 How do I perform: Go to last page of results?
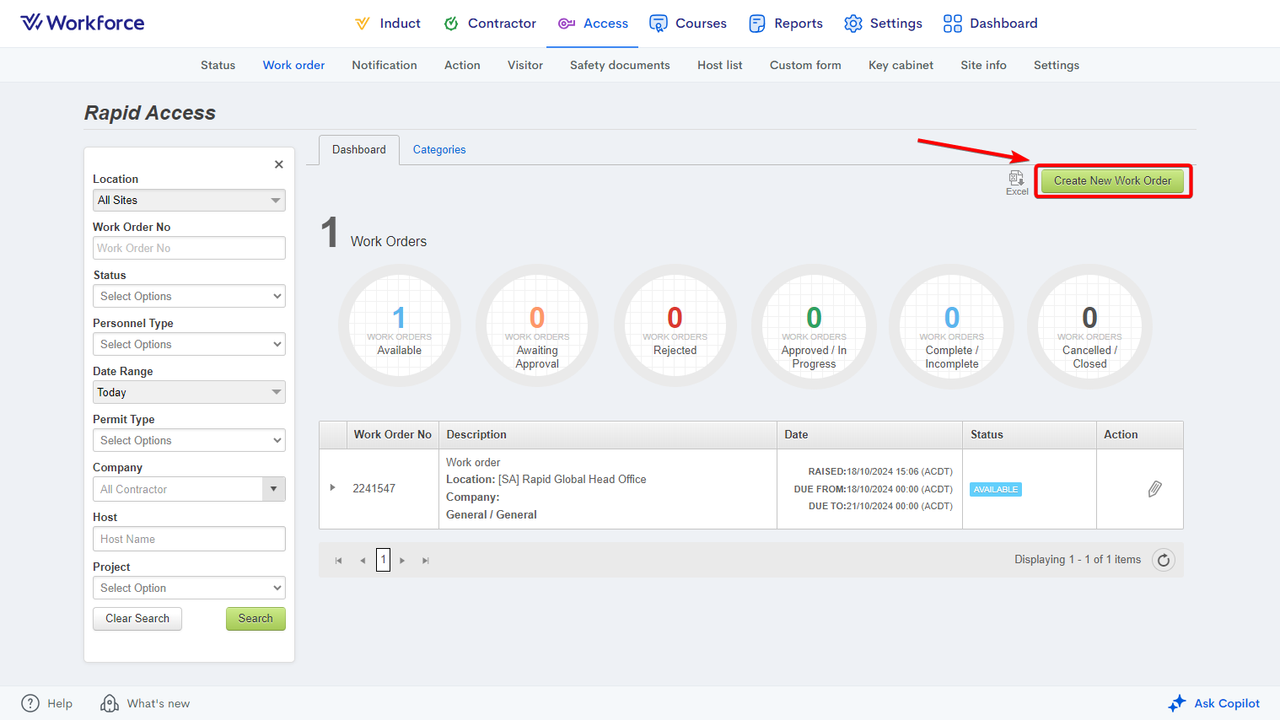click(425, 560)
